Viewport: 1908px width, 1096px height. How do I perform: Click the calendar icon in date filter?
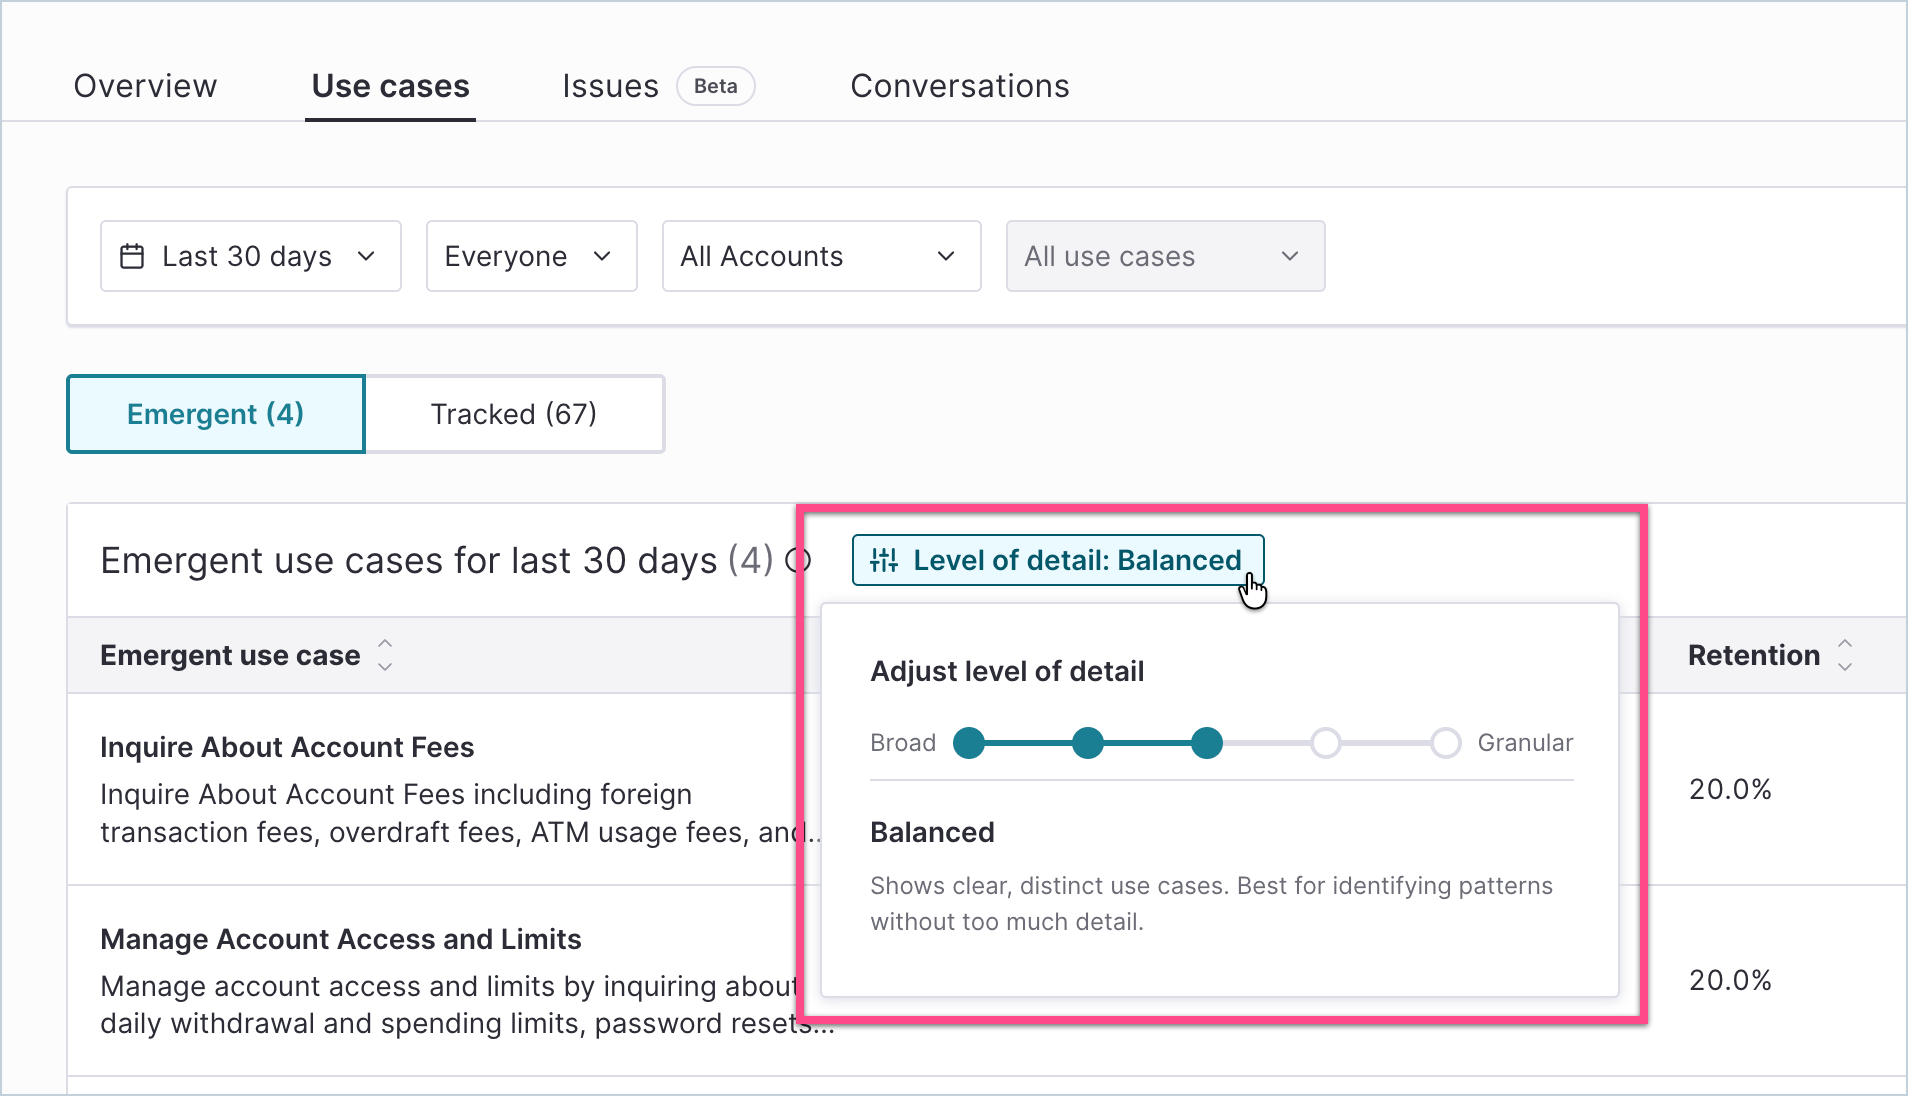tap(132, 256)
